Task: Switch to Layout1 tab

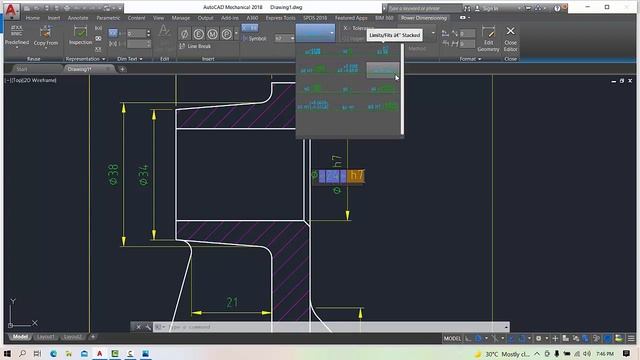Action: 45,337
